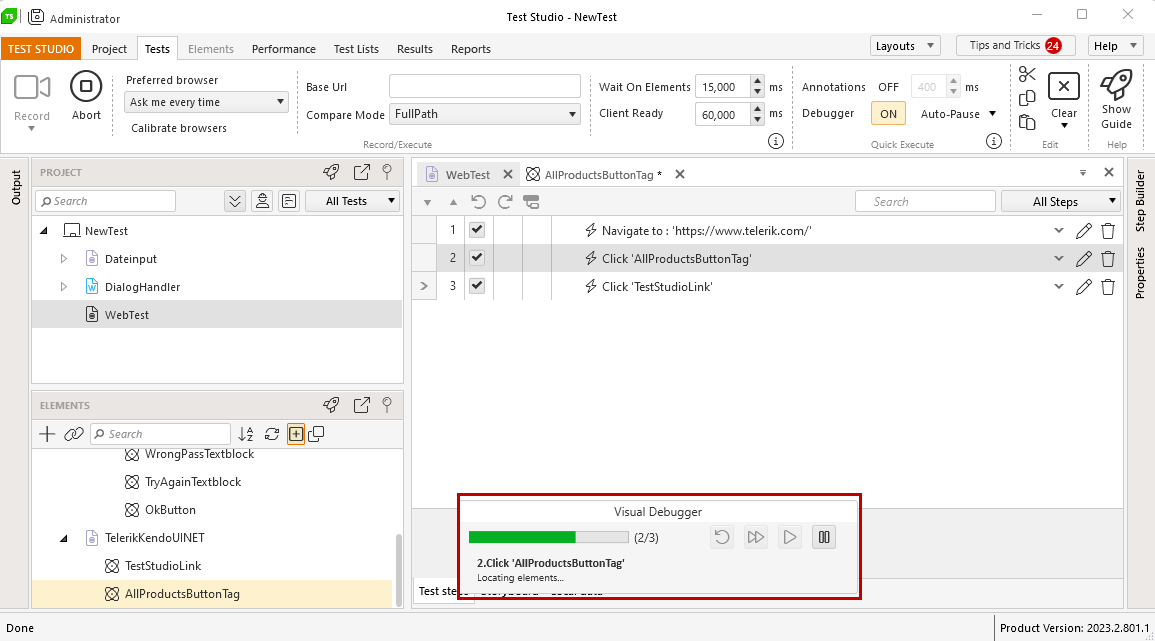The width and height of the screenshot is (1155, 641).
Task: Uncheck step 3 TestStudioLink checkbox
Action: tap(477, 286)
